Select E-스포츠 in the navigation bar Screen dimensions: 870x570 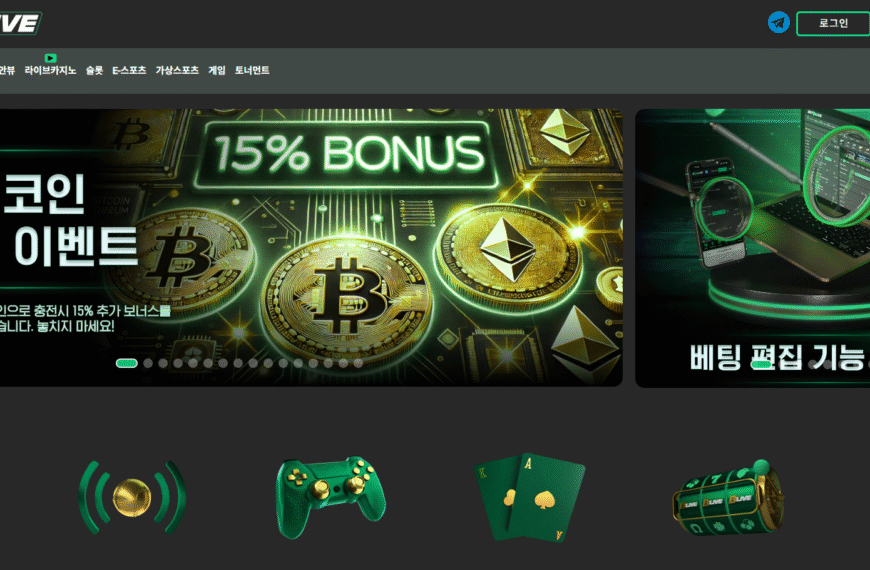tap(129, 70)
